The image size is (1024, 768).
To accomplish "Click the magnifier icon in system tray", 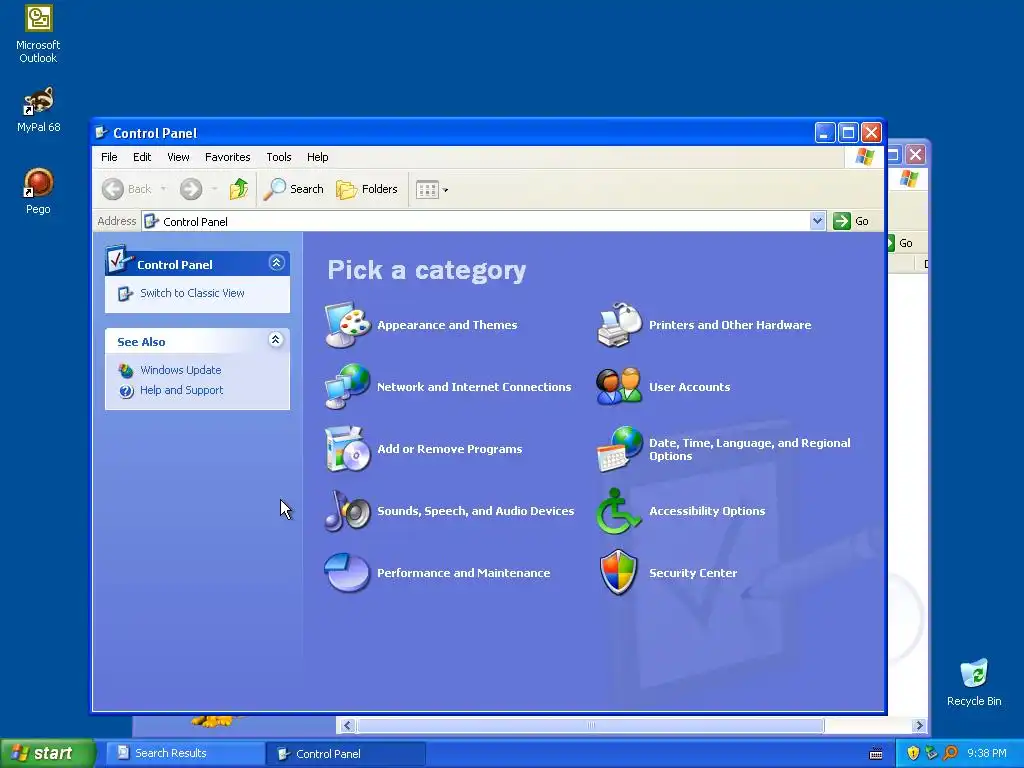I will [950, 753].
